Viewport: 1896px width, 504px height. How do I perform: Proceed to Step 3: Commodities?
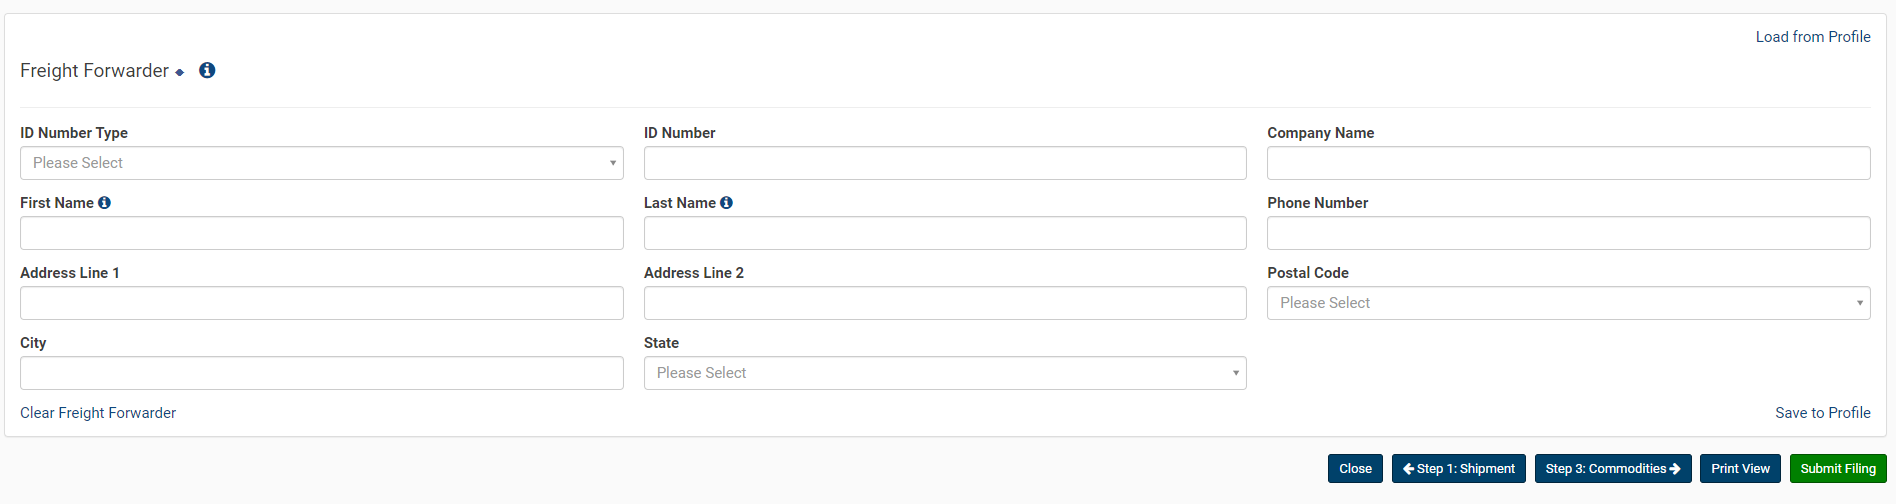coord(1612,469)
